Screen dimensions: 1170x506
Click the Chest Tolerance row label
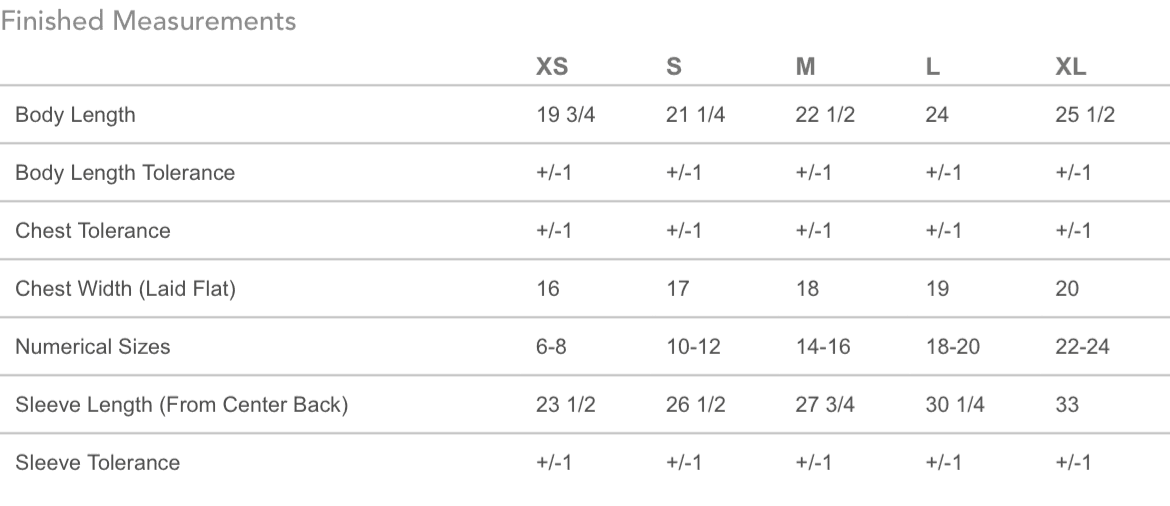coord(93,231)
